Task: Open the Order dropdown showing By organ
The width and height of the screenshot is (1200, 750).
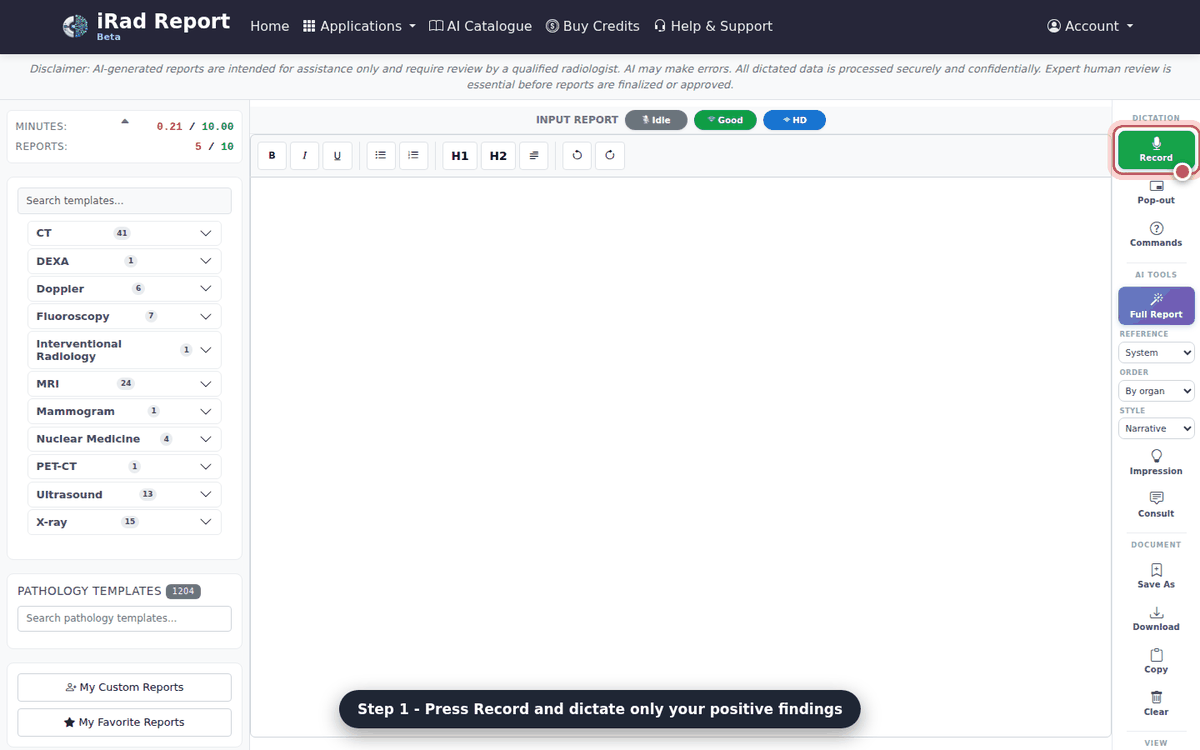Action: click(1156, 391)
